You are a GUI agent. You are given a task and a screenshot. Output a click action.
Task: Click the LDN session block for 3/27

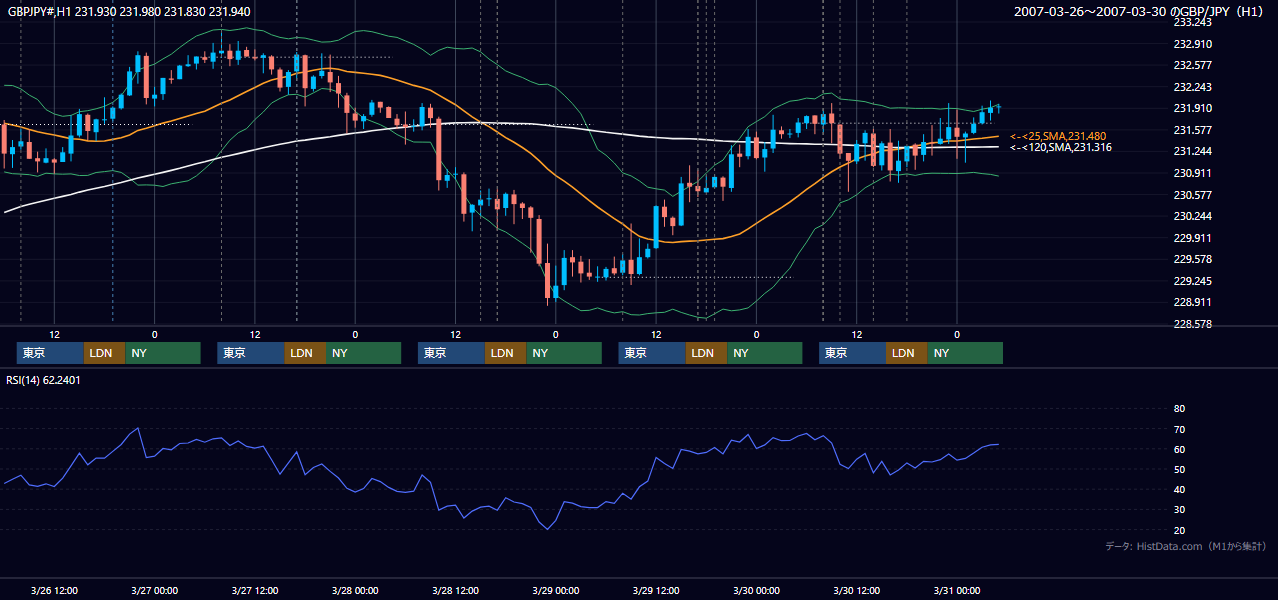tap(304, 353)
